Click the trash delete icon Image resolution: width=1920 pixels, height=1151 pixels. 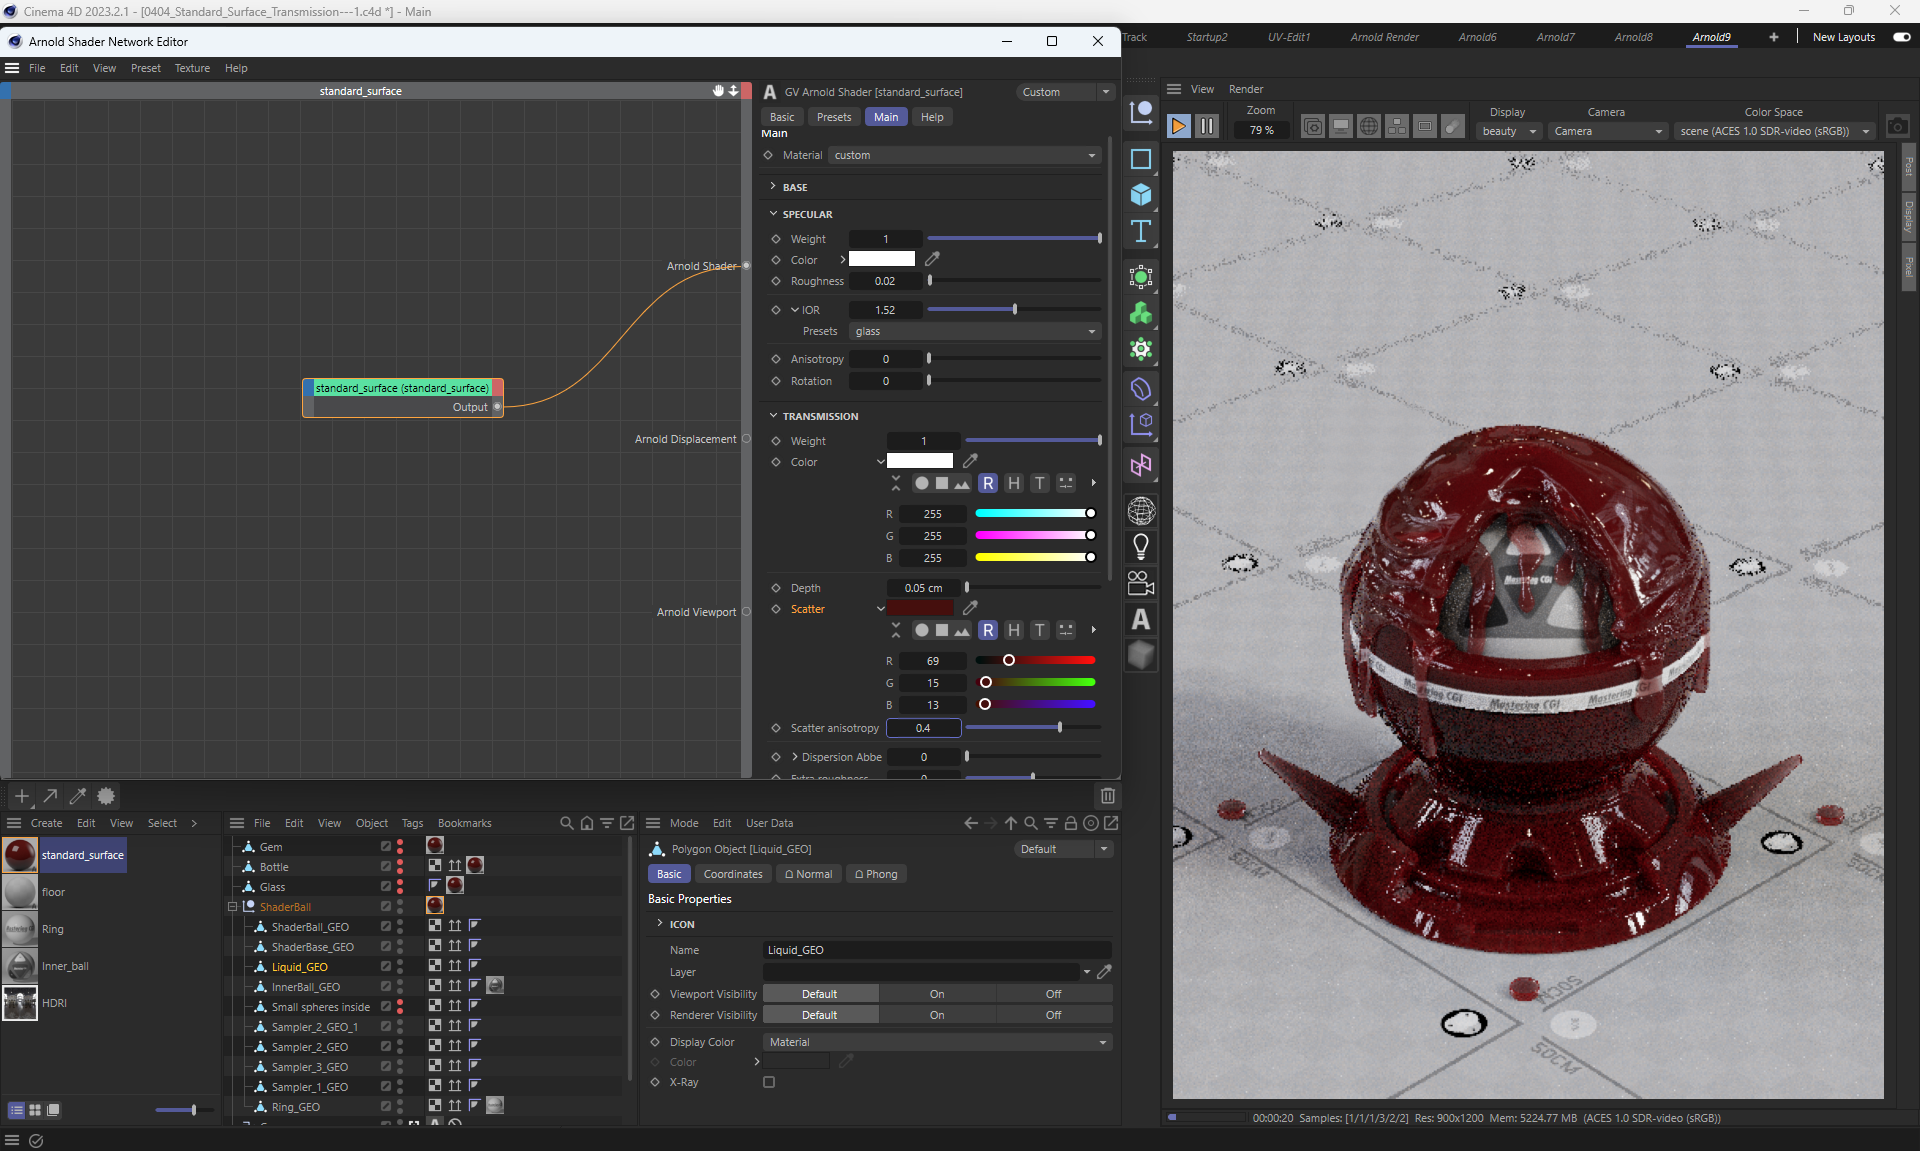point(1107,796)
